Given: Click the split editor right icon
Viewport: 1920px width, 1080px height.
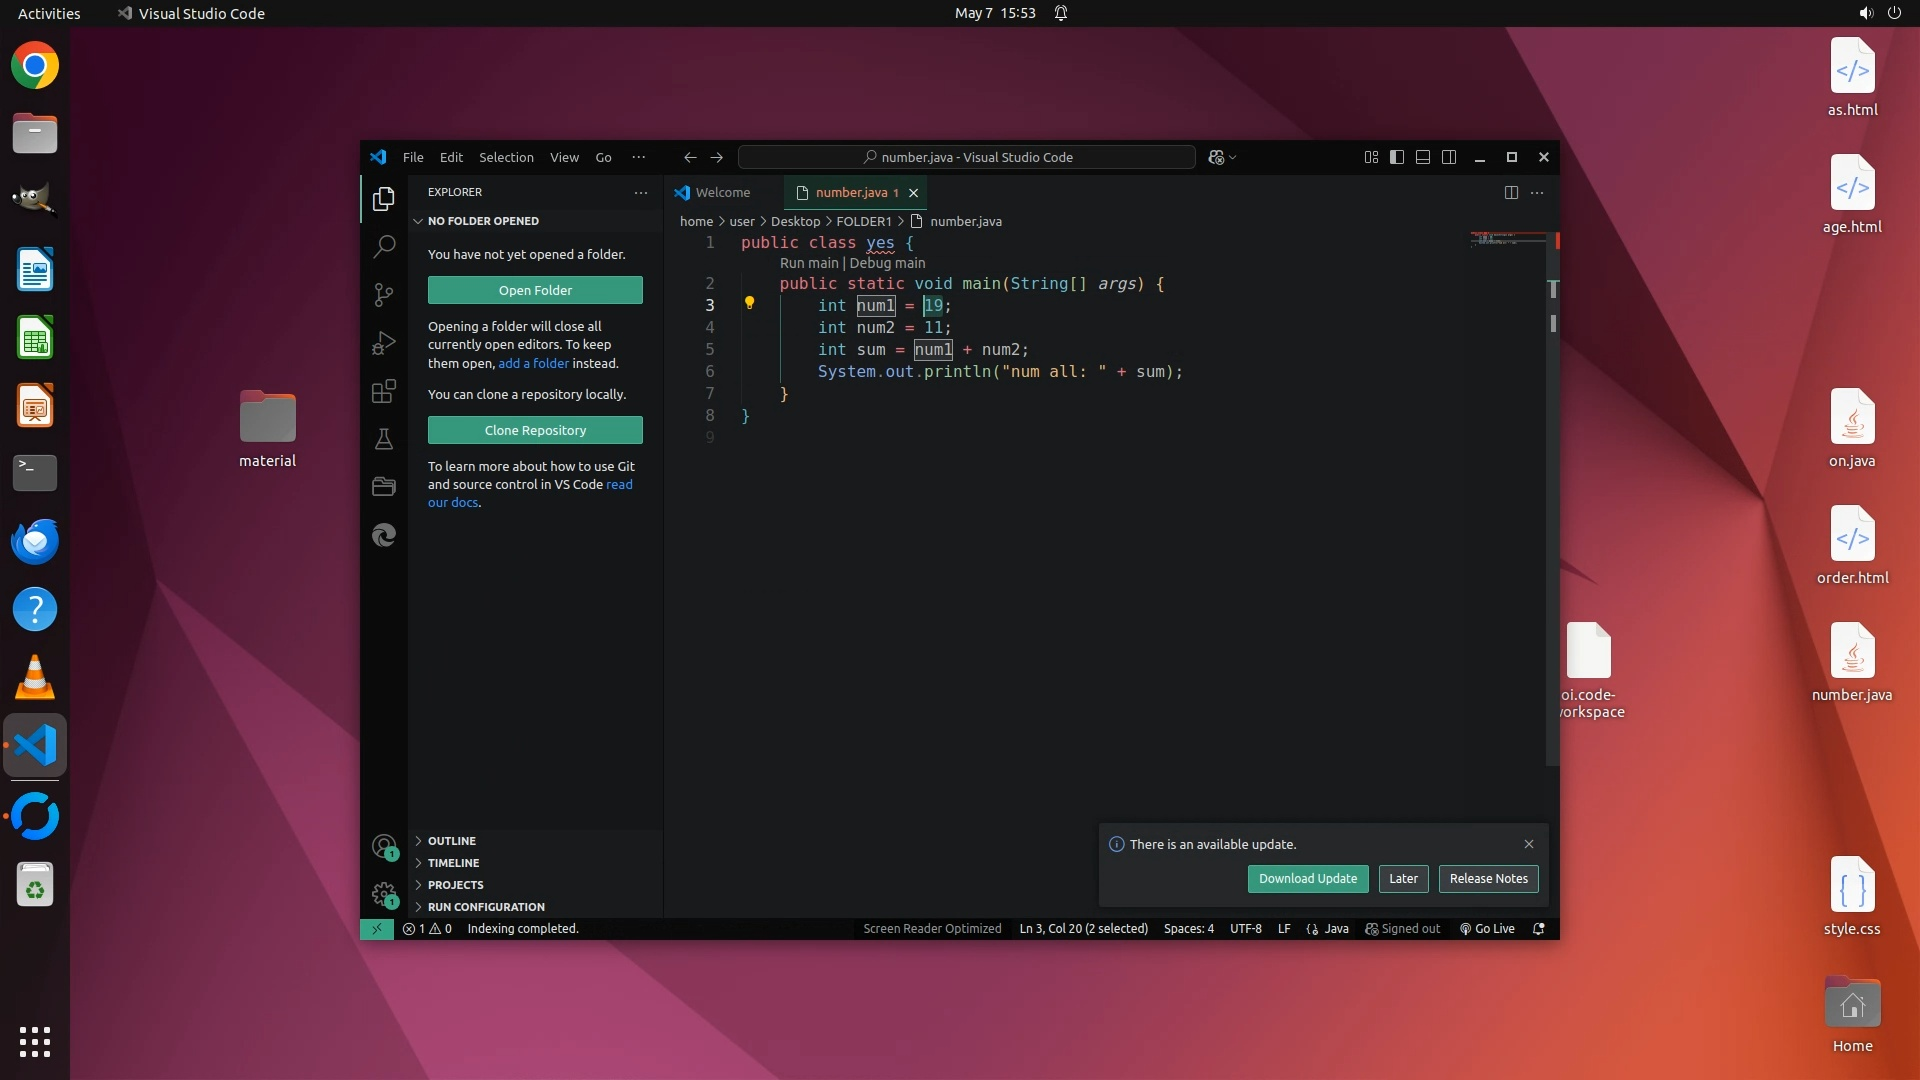Looking at the screenshot, I should [x=1511, y=192].
